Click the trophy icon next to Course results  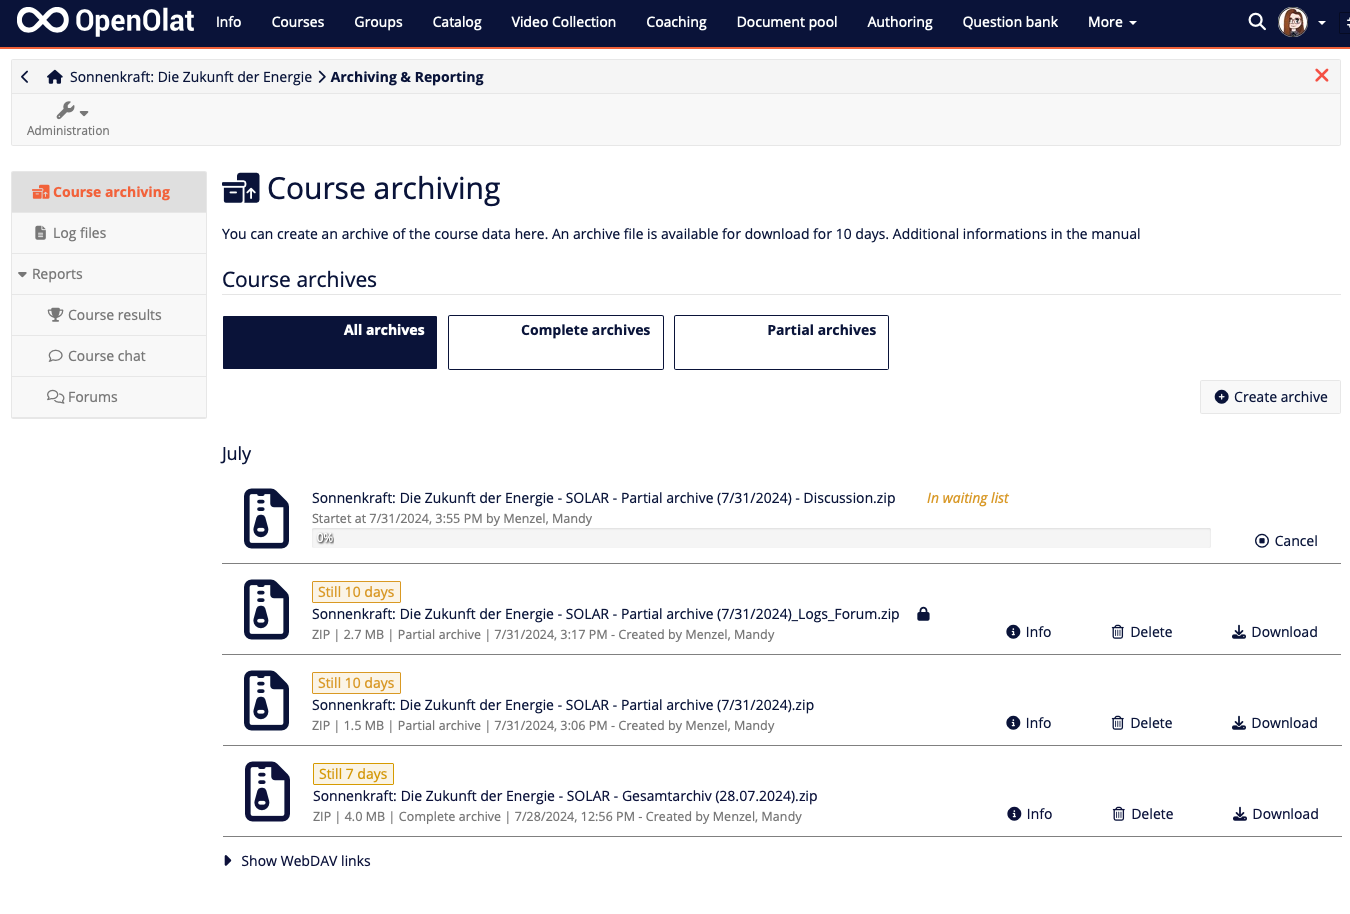54,314
